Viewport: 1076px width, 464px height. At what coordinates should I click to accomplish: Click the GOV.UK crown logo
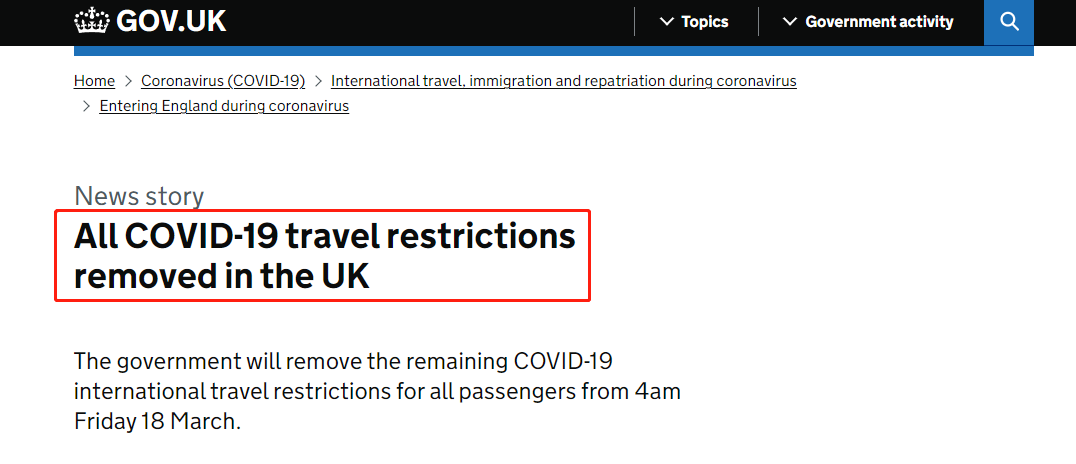(92, 20)
